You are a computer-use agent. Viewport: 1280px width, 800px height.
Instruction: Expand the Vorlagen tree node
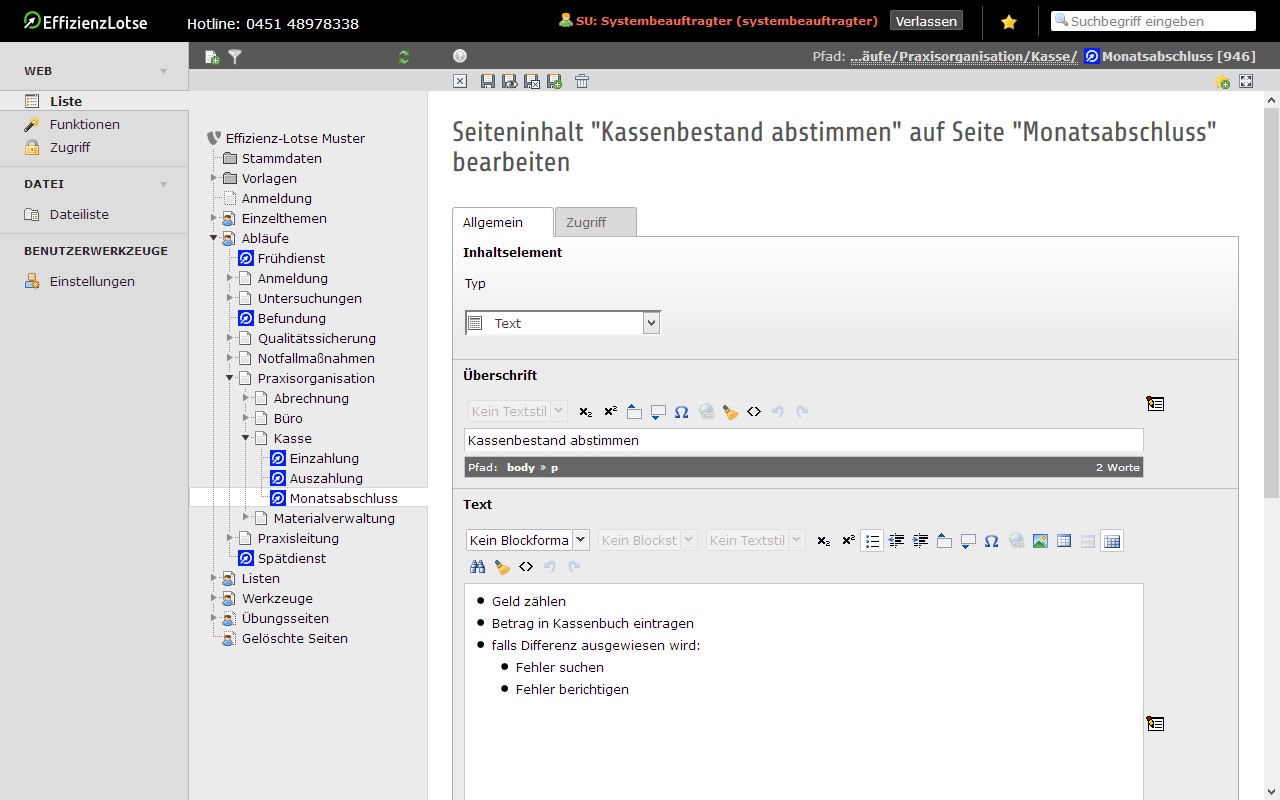pyautogui.click(x=214, y=178)
